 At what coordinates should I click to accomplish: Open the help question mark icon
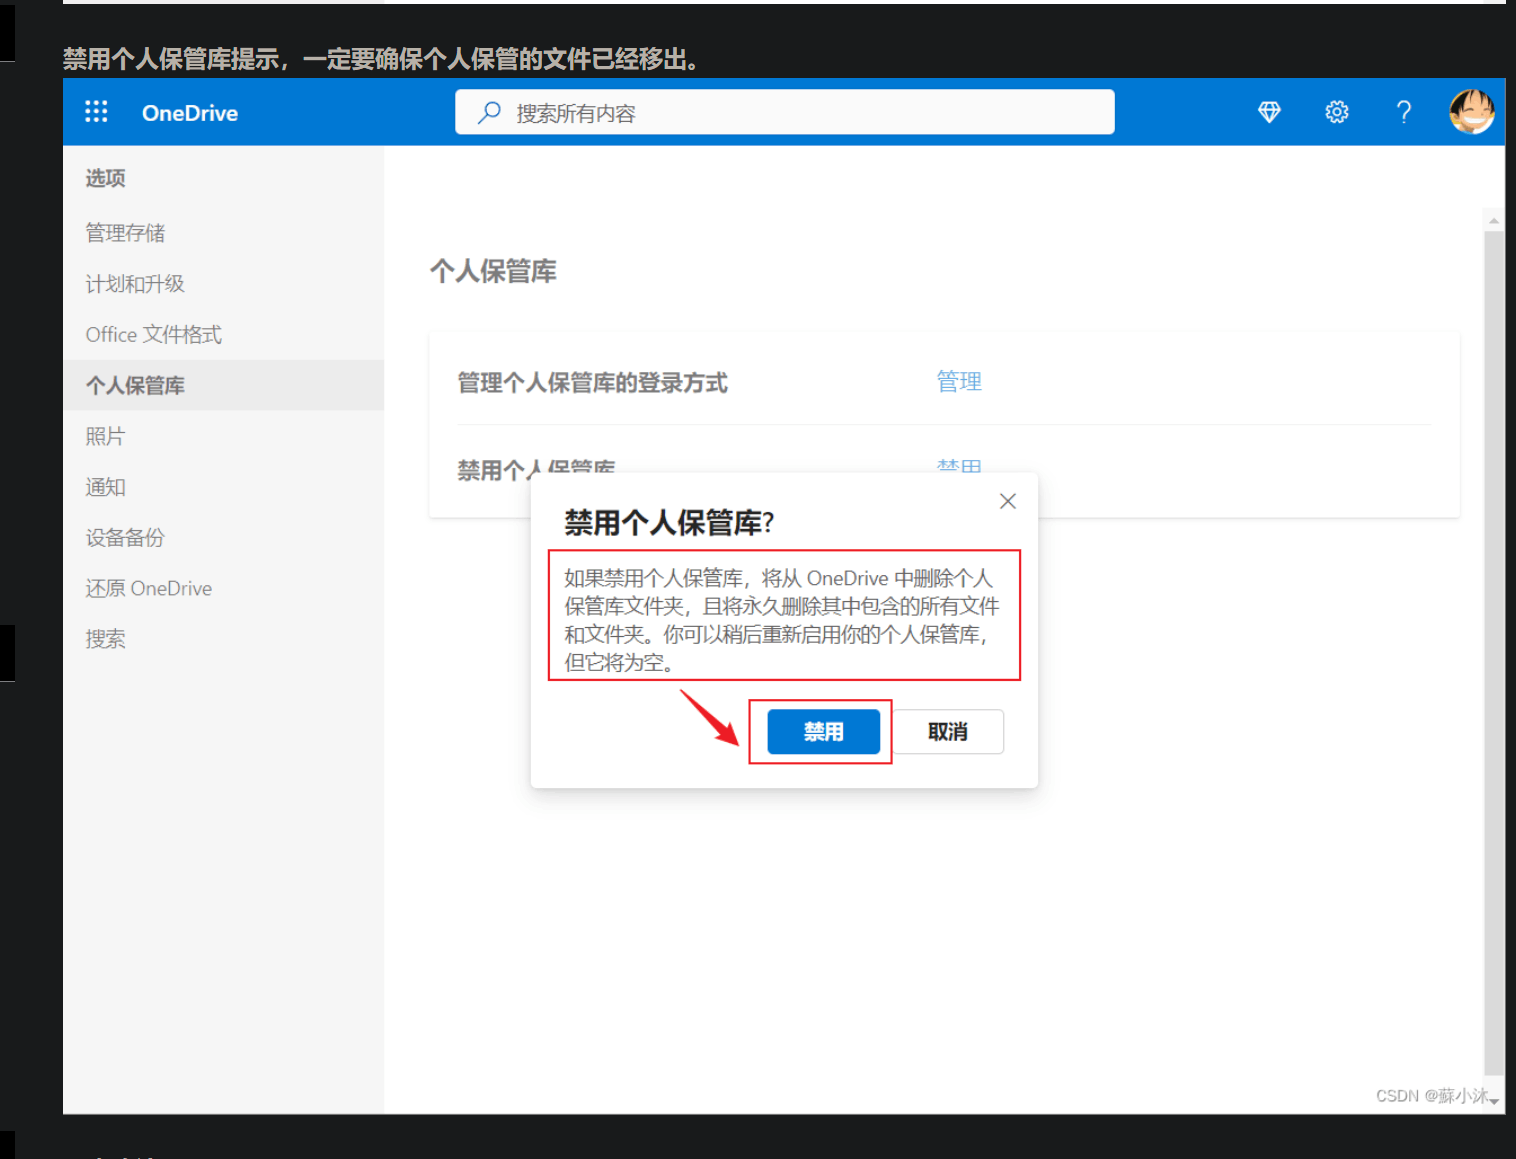point(1404,112)
